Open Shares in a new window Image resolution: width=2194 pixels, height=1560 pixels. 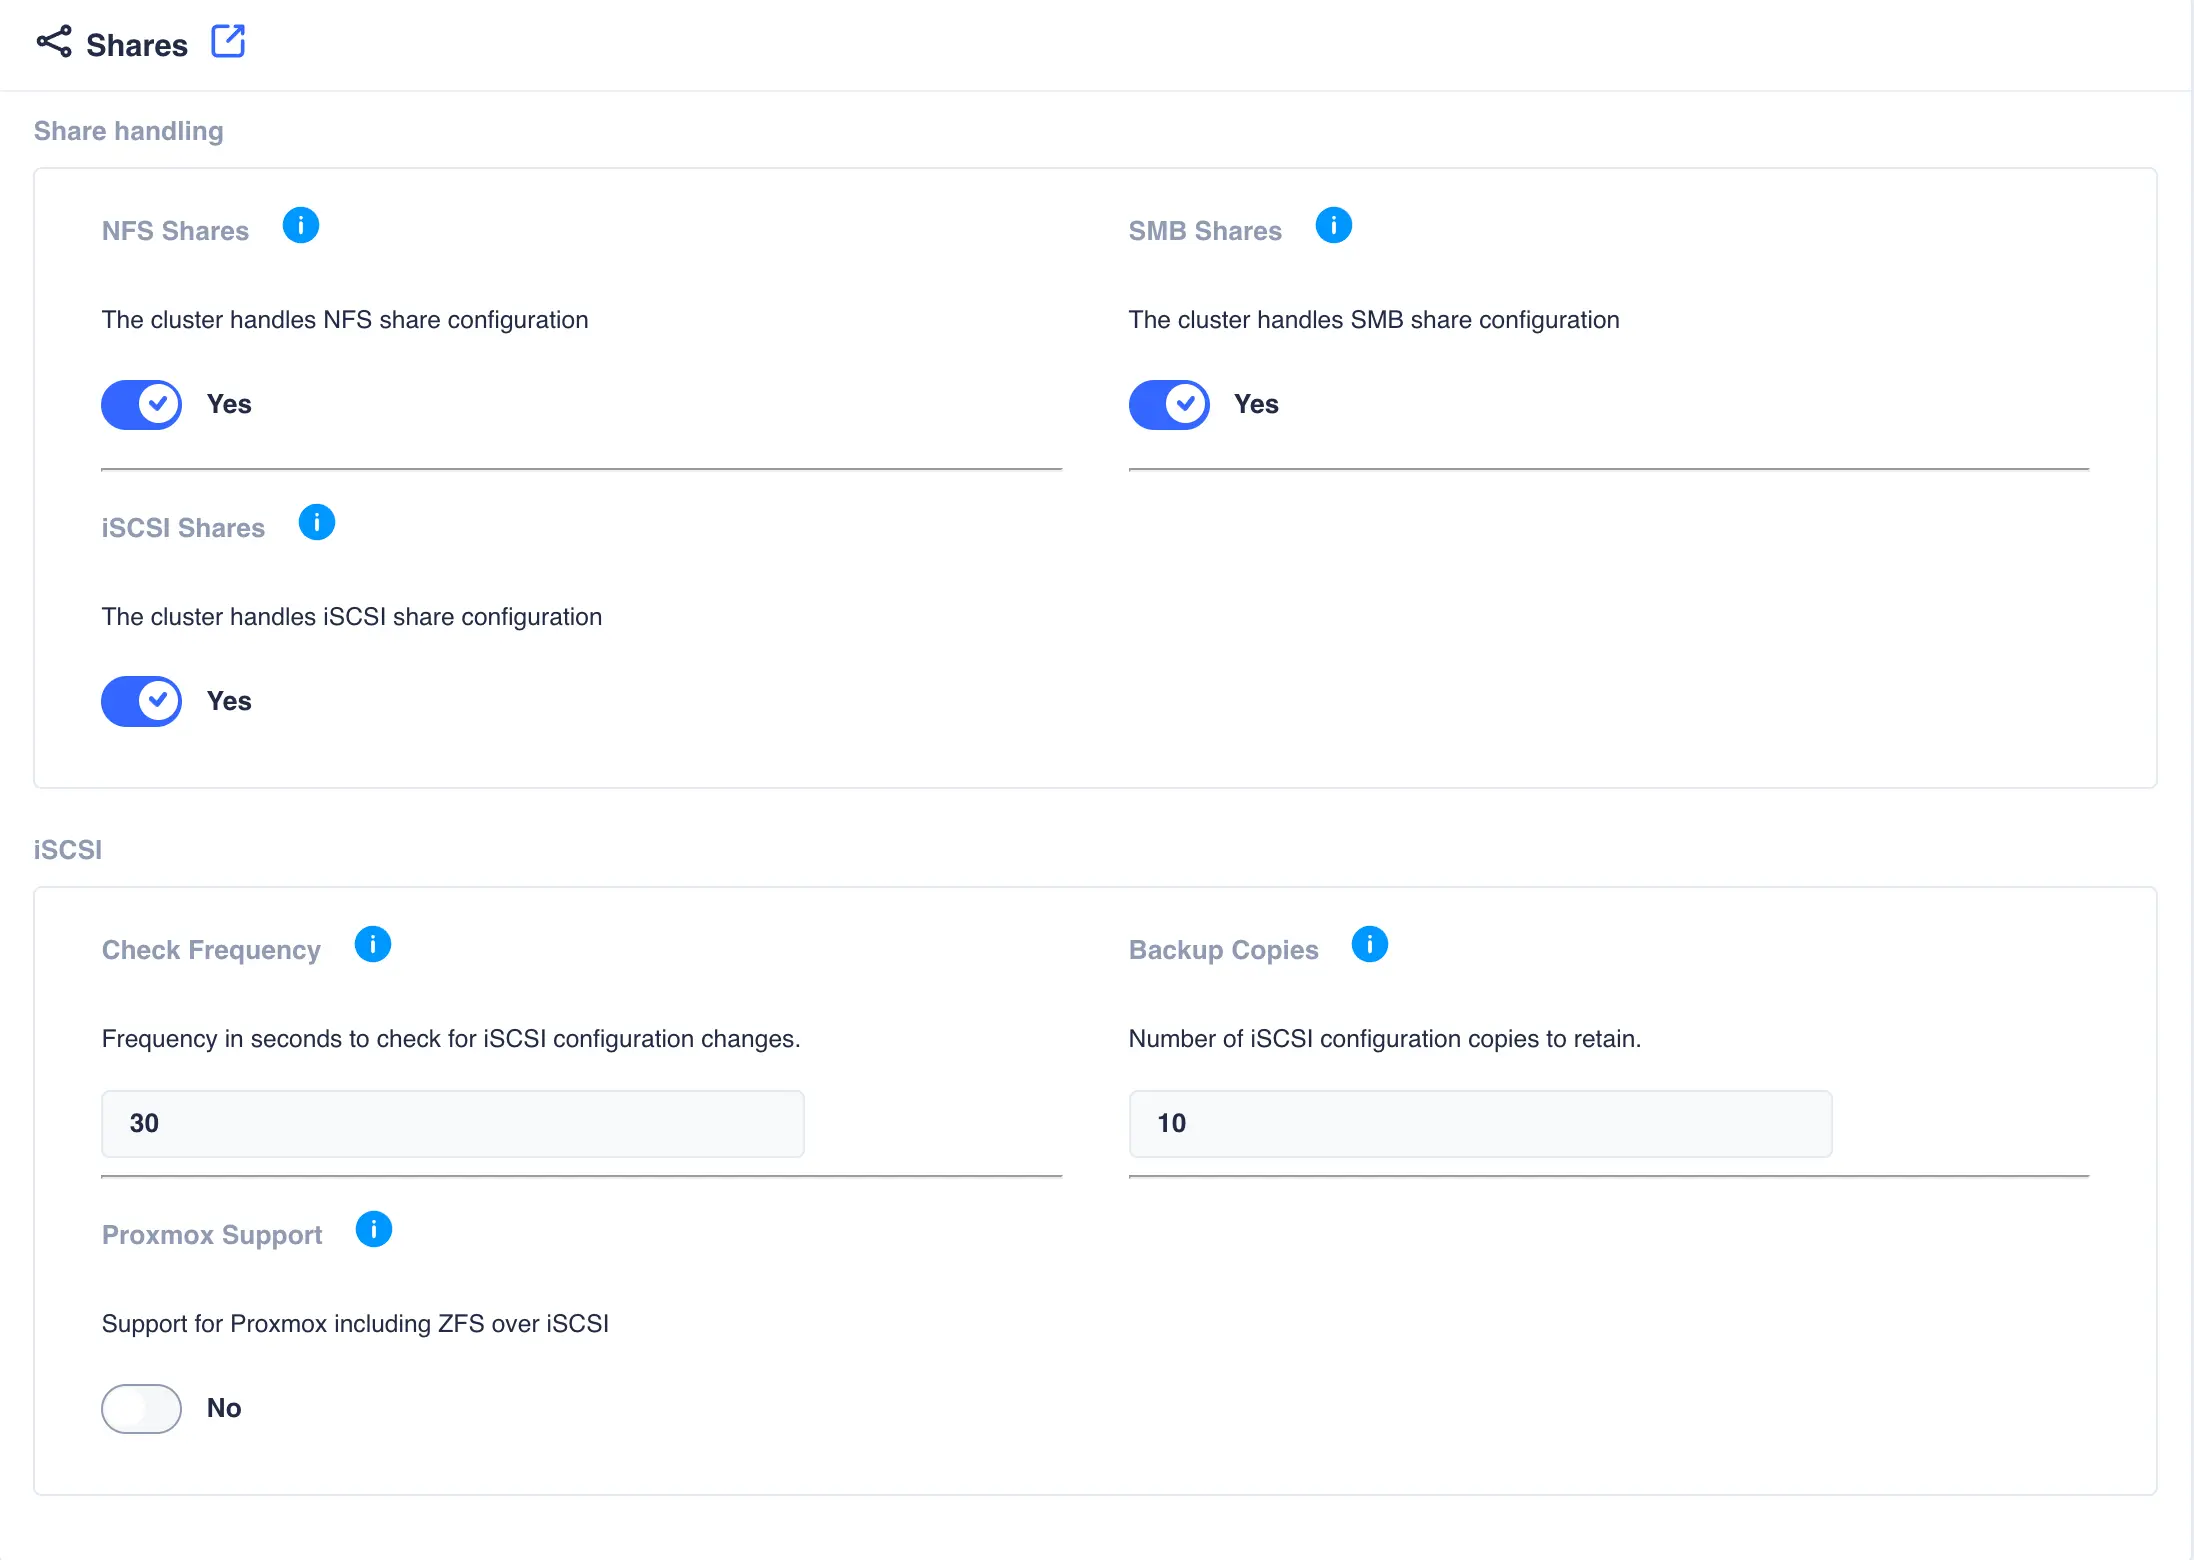click(229, 42)
